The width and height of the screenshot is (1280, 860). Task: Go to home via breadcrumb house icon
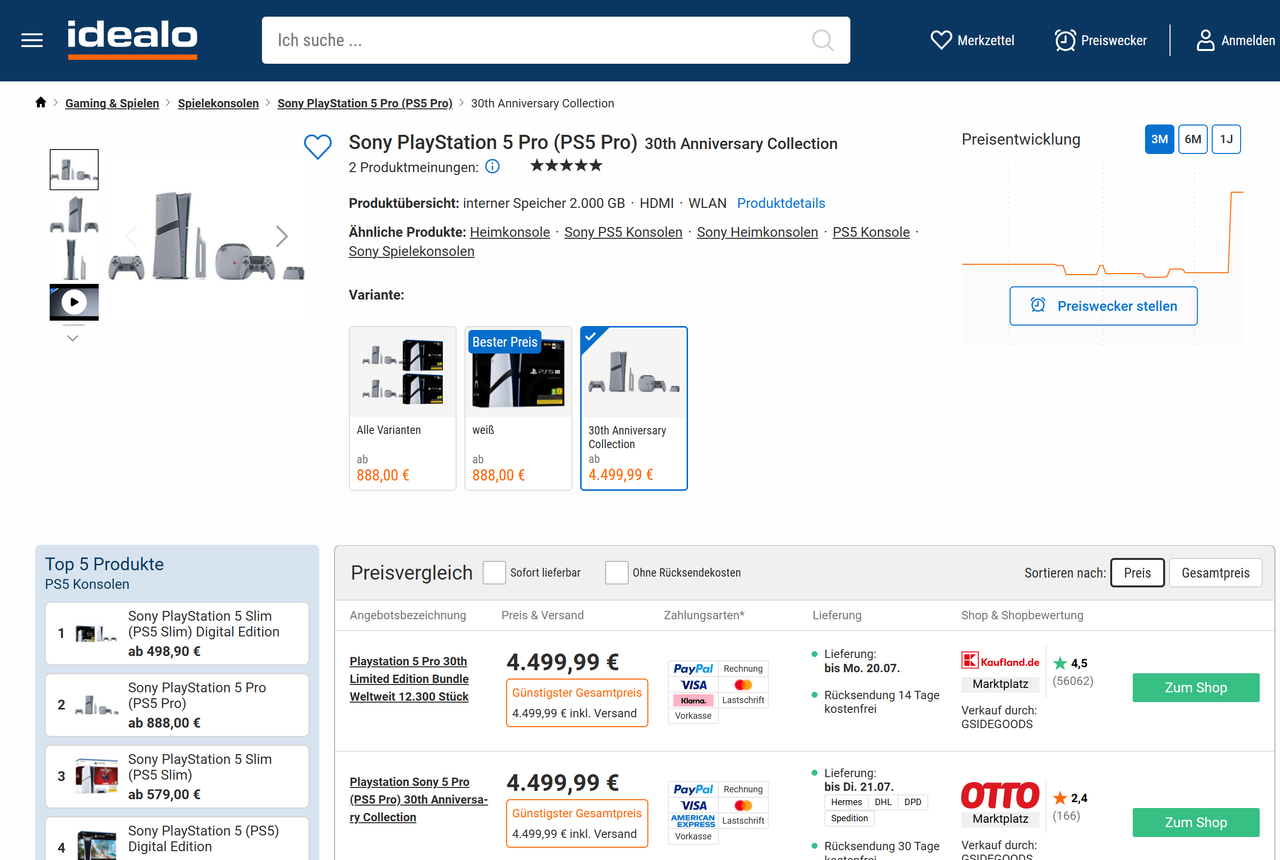[x=41, y=102]
